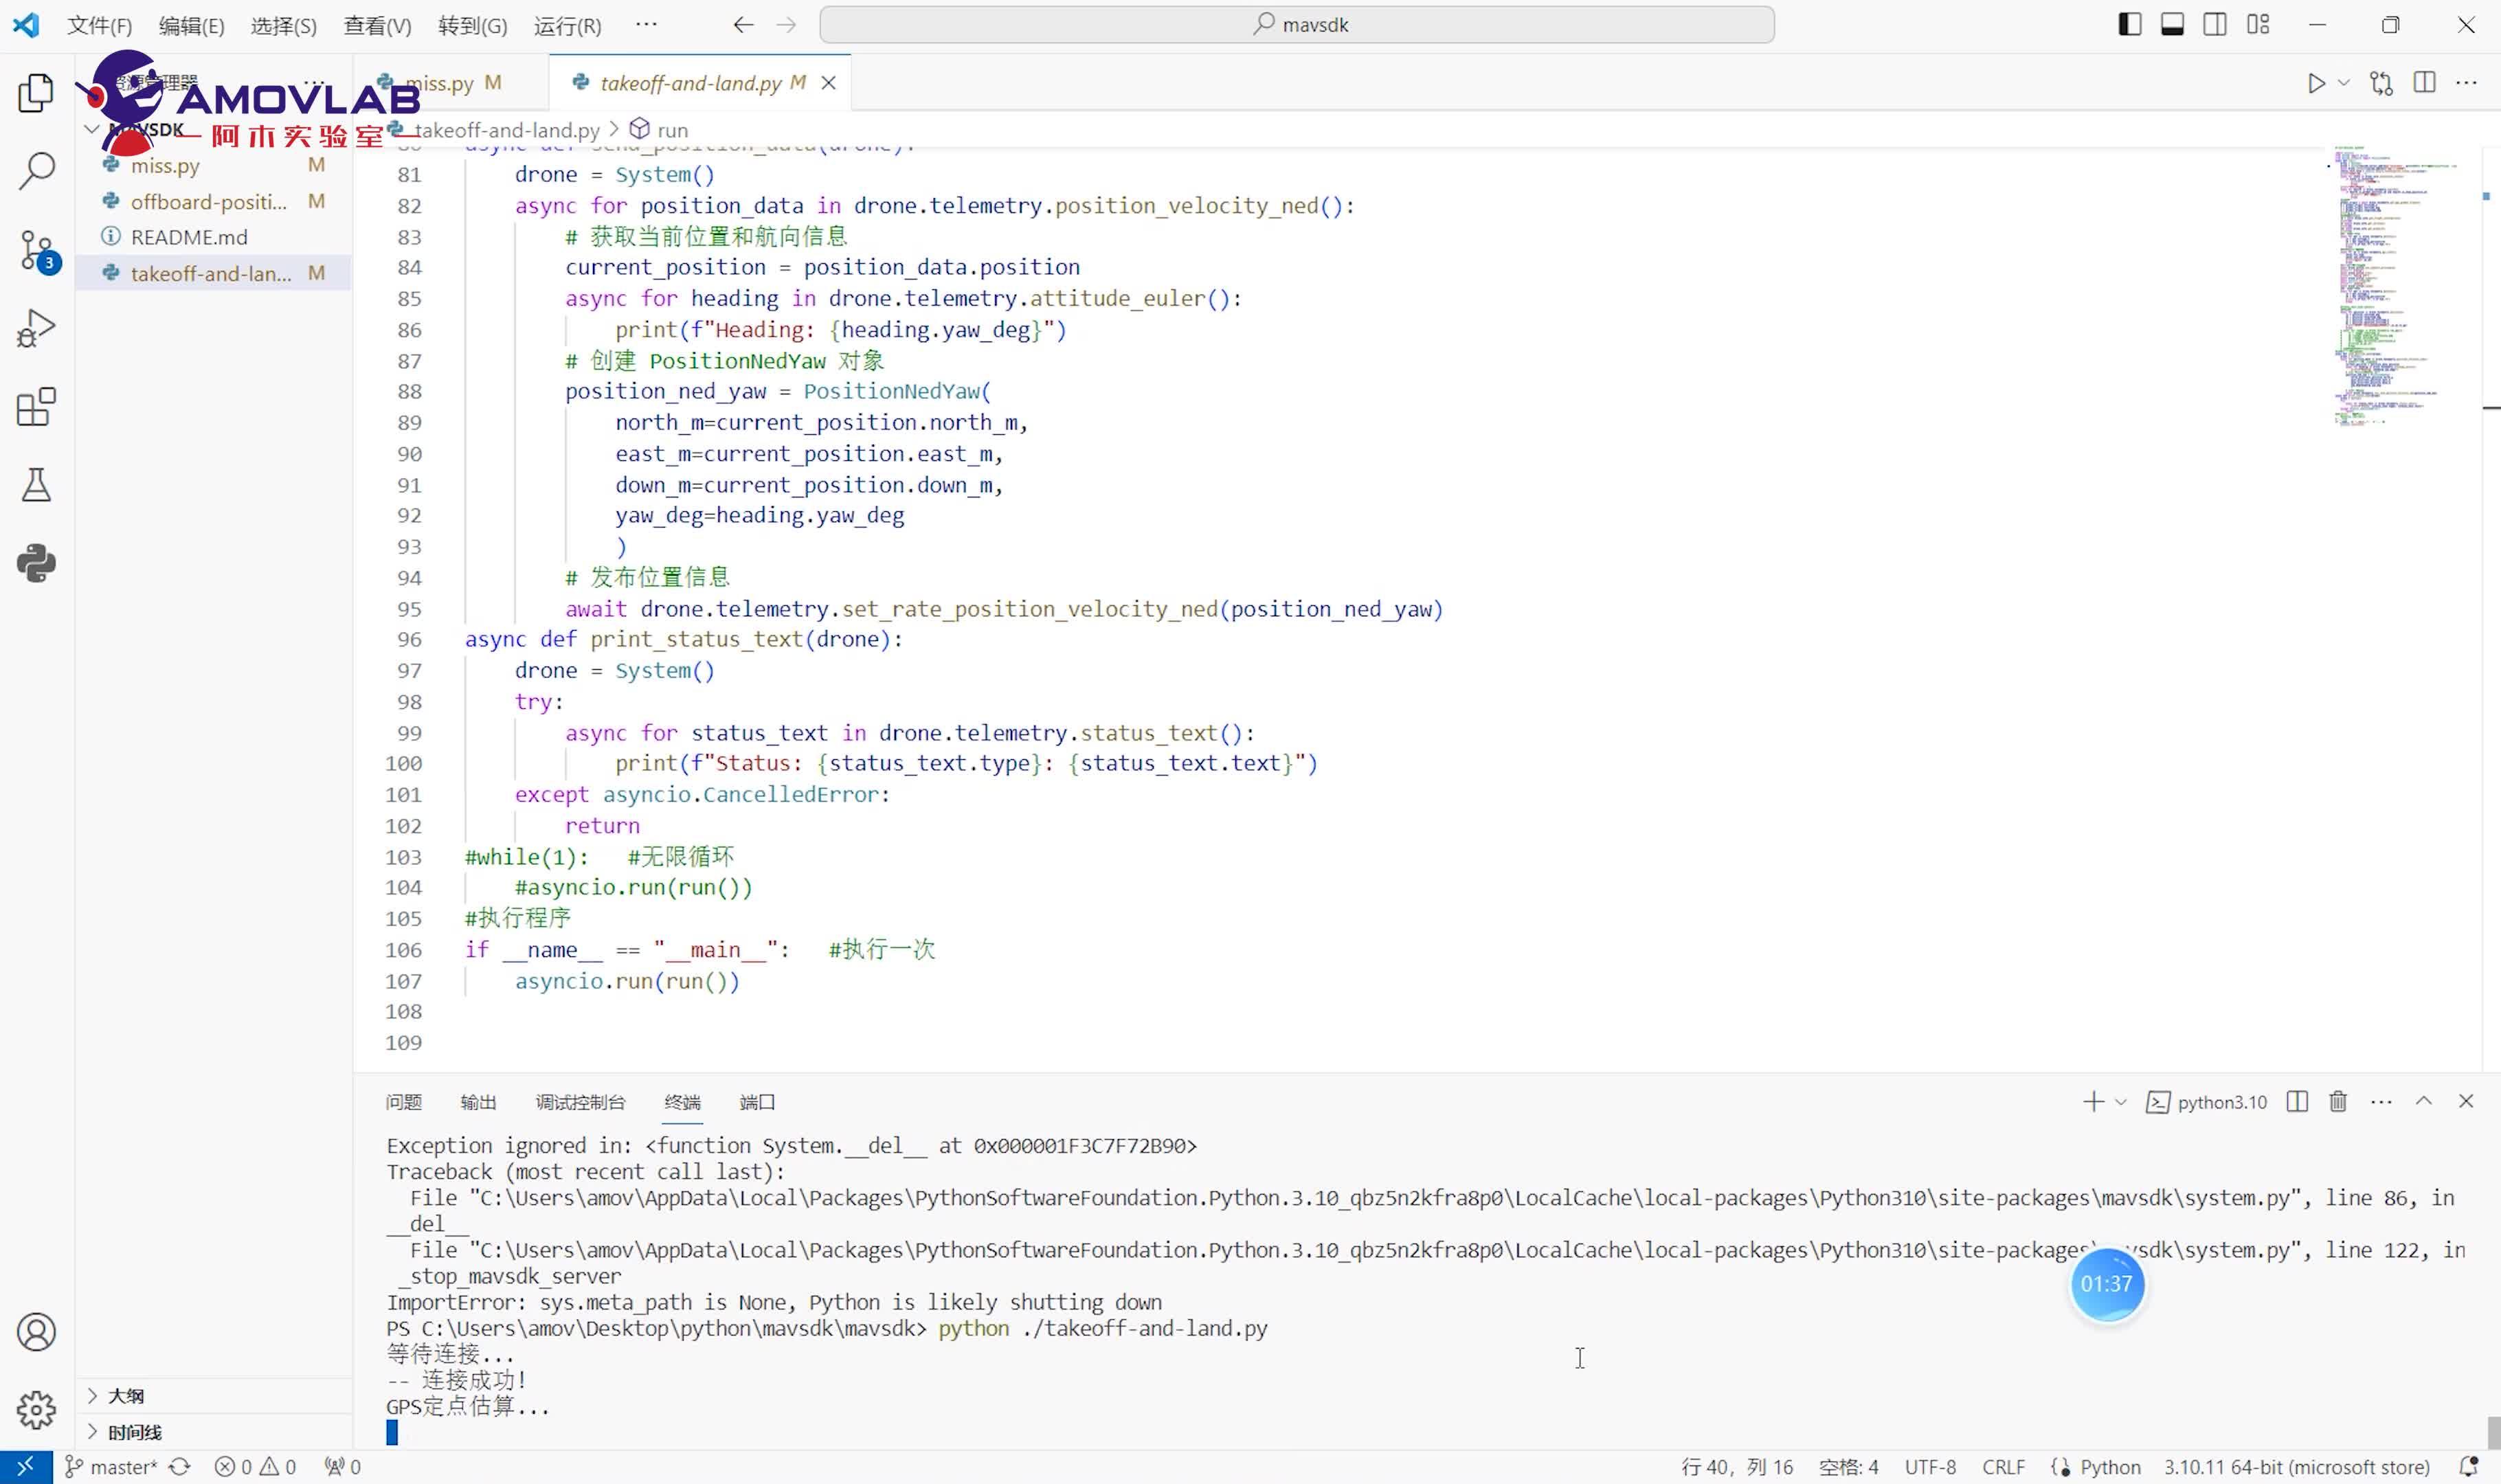Open the Source Control view

coord(37,250)
